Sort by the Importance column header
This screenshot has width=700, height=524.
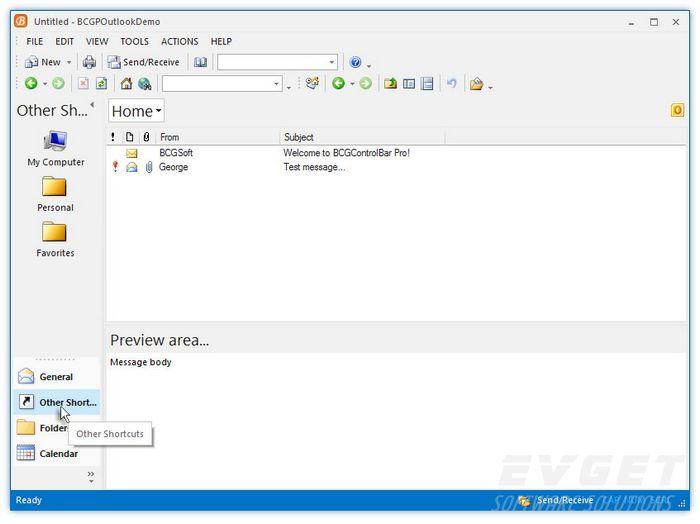coord(113,137)
